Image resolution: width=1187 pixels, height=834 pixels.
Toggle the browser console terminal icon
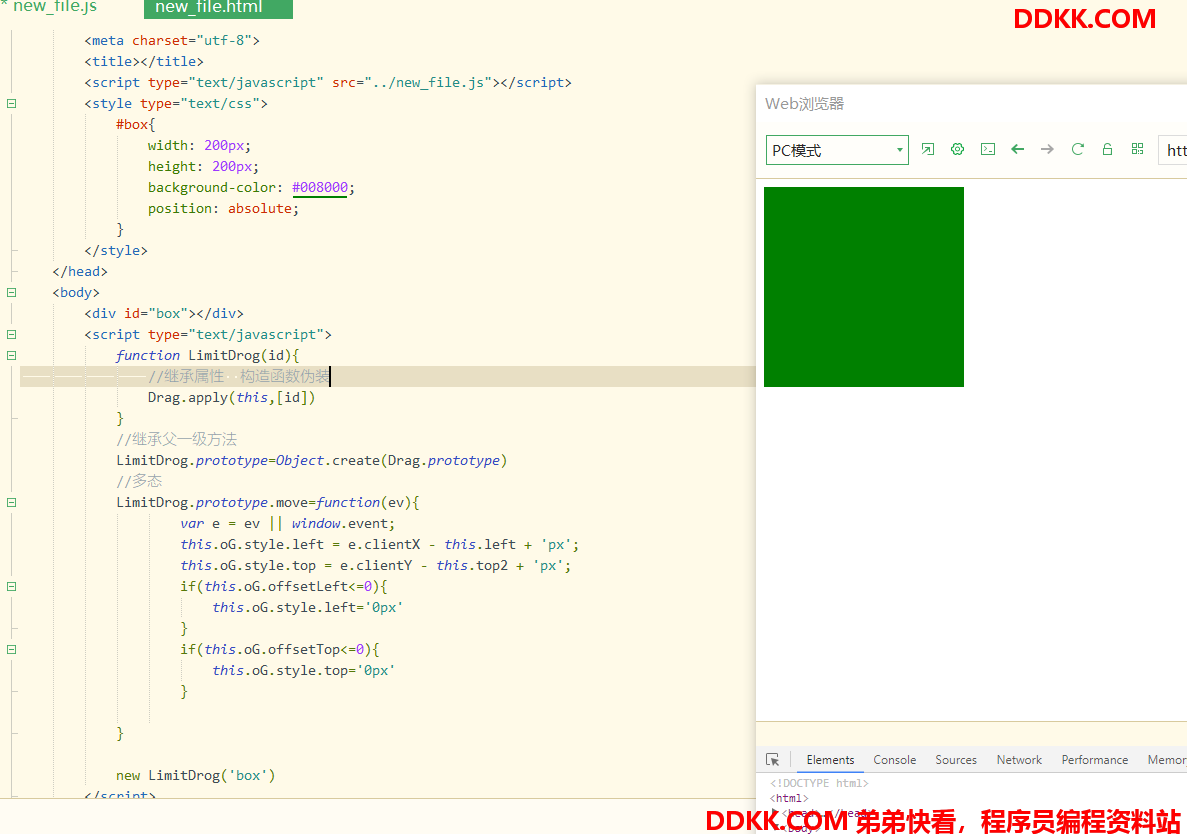988,149
